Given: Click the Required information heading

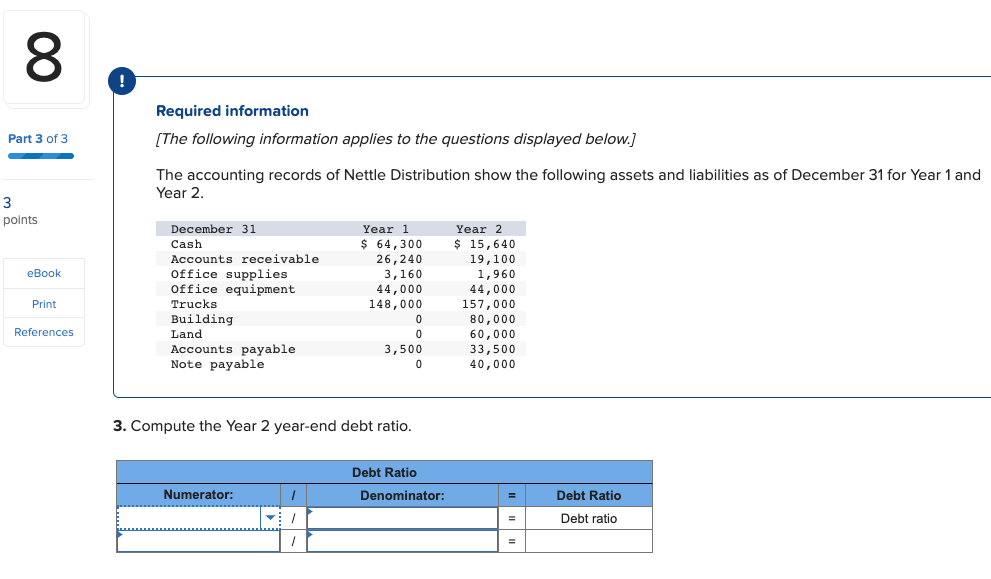Looking at the screenshot, I should (232, 110).
